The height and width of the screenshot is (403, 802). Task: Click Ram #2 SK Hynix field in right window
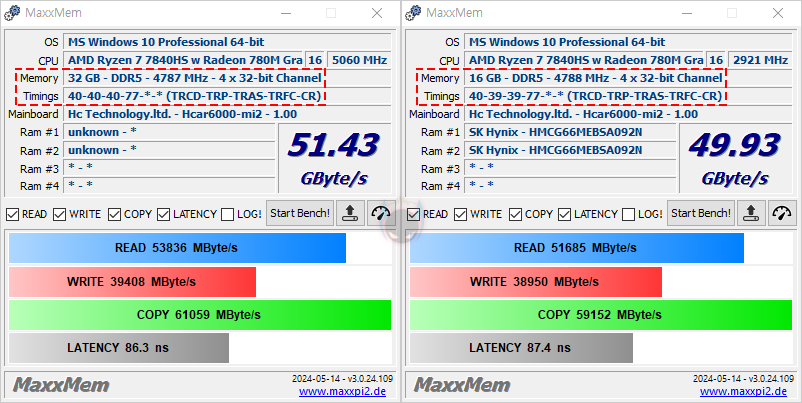point(571,150)
